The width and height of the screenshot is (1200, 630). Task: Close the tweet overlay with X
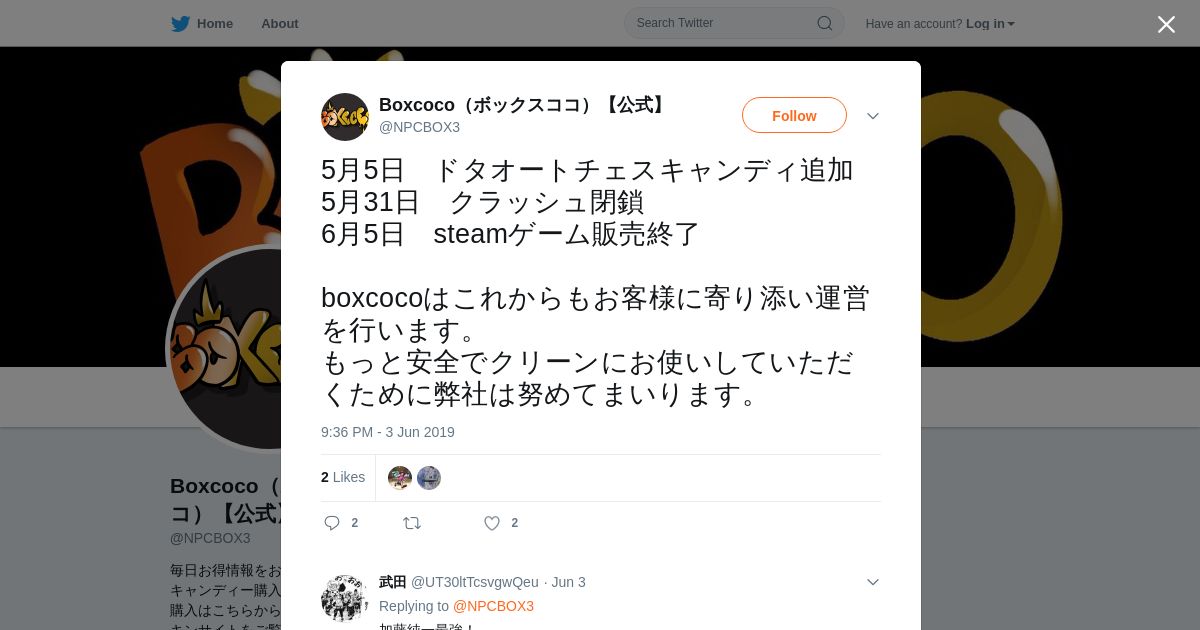click(x=1166, y=24)
